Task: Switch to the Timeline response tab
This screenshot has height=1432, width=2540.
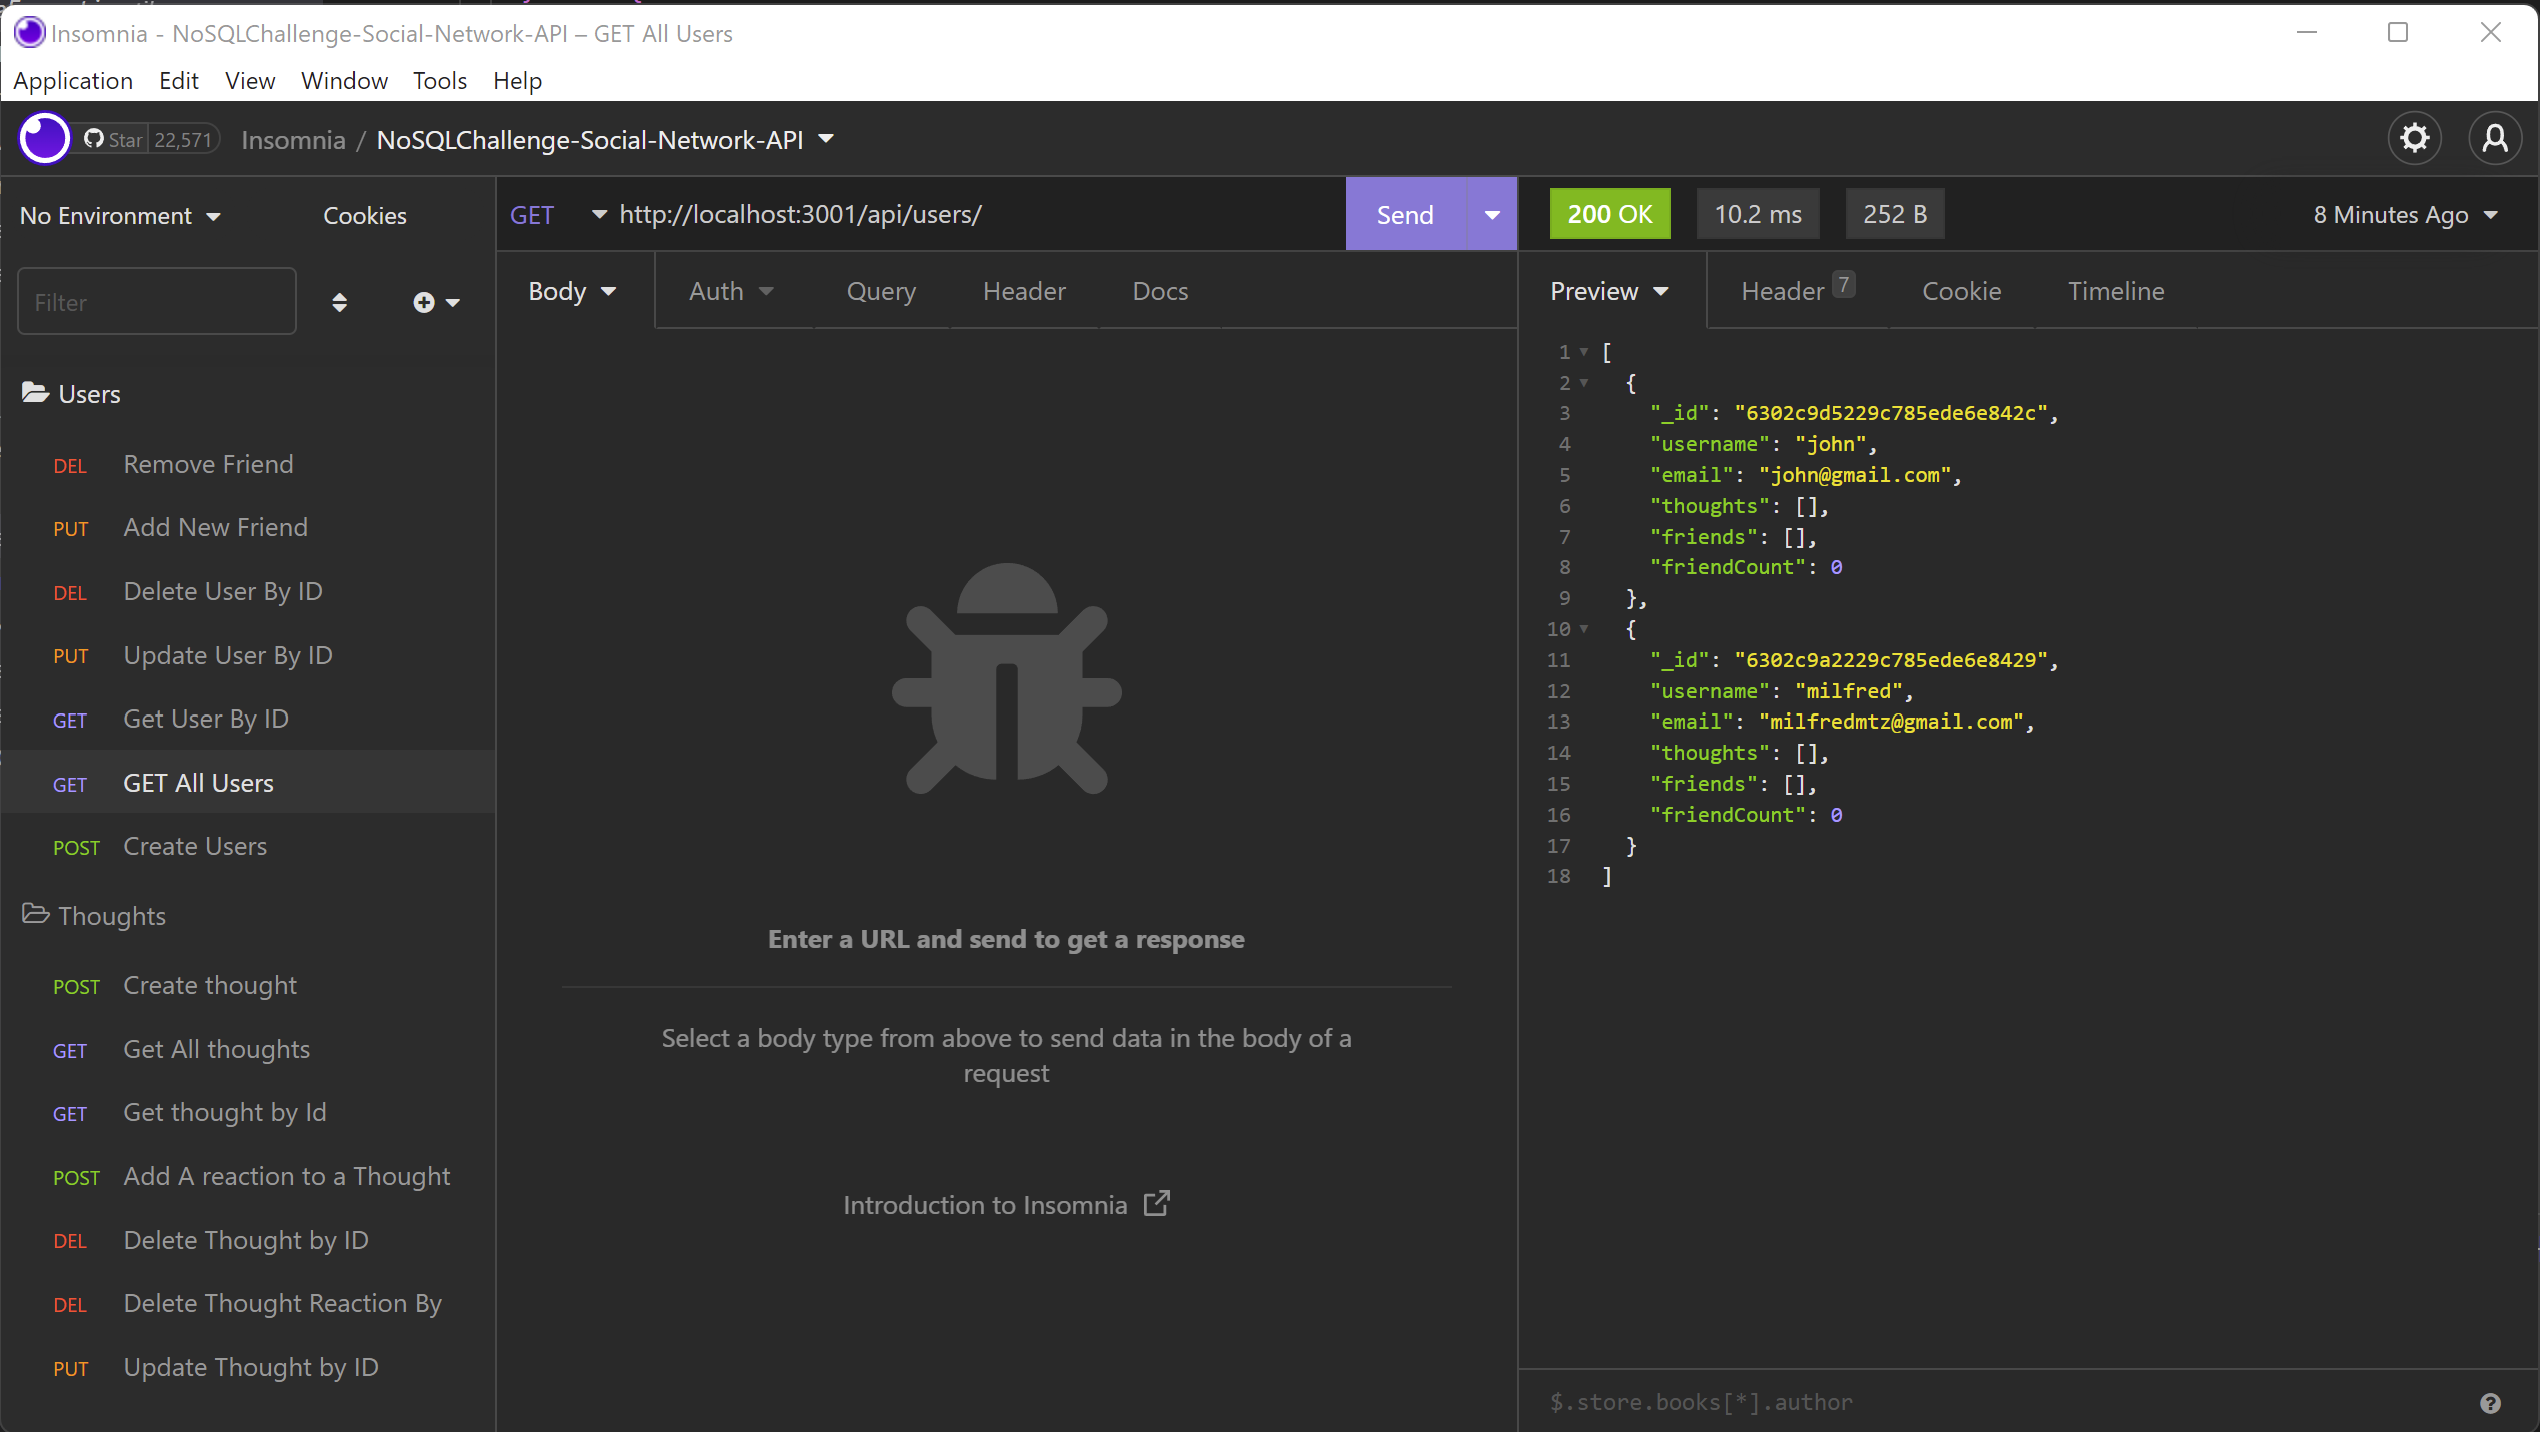Action: click(x=2116, y=291)
